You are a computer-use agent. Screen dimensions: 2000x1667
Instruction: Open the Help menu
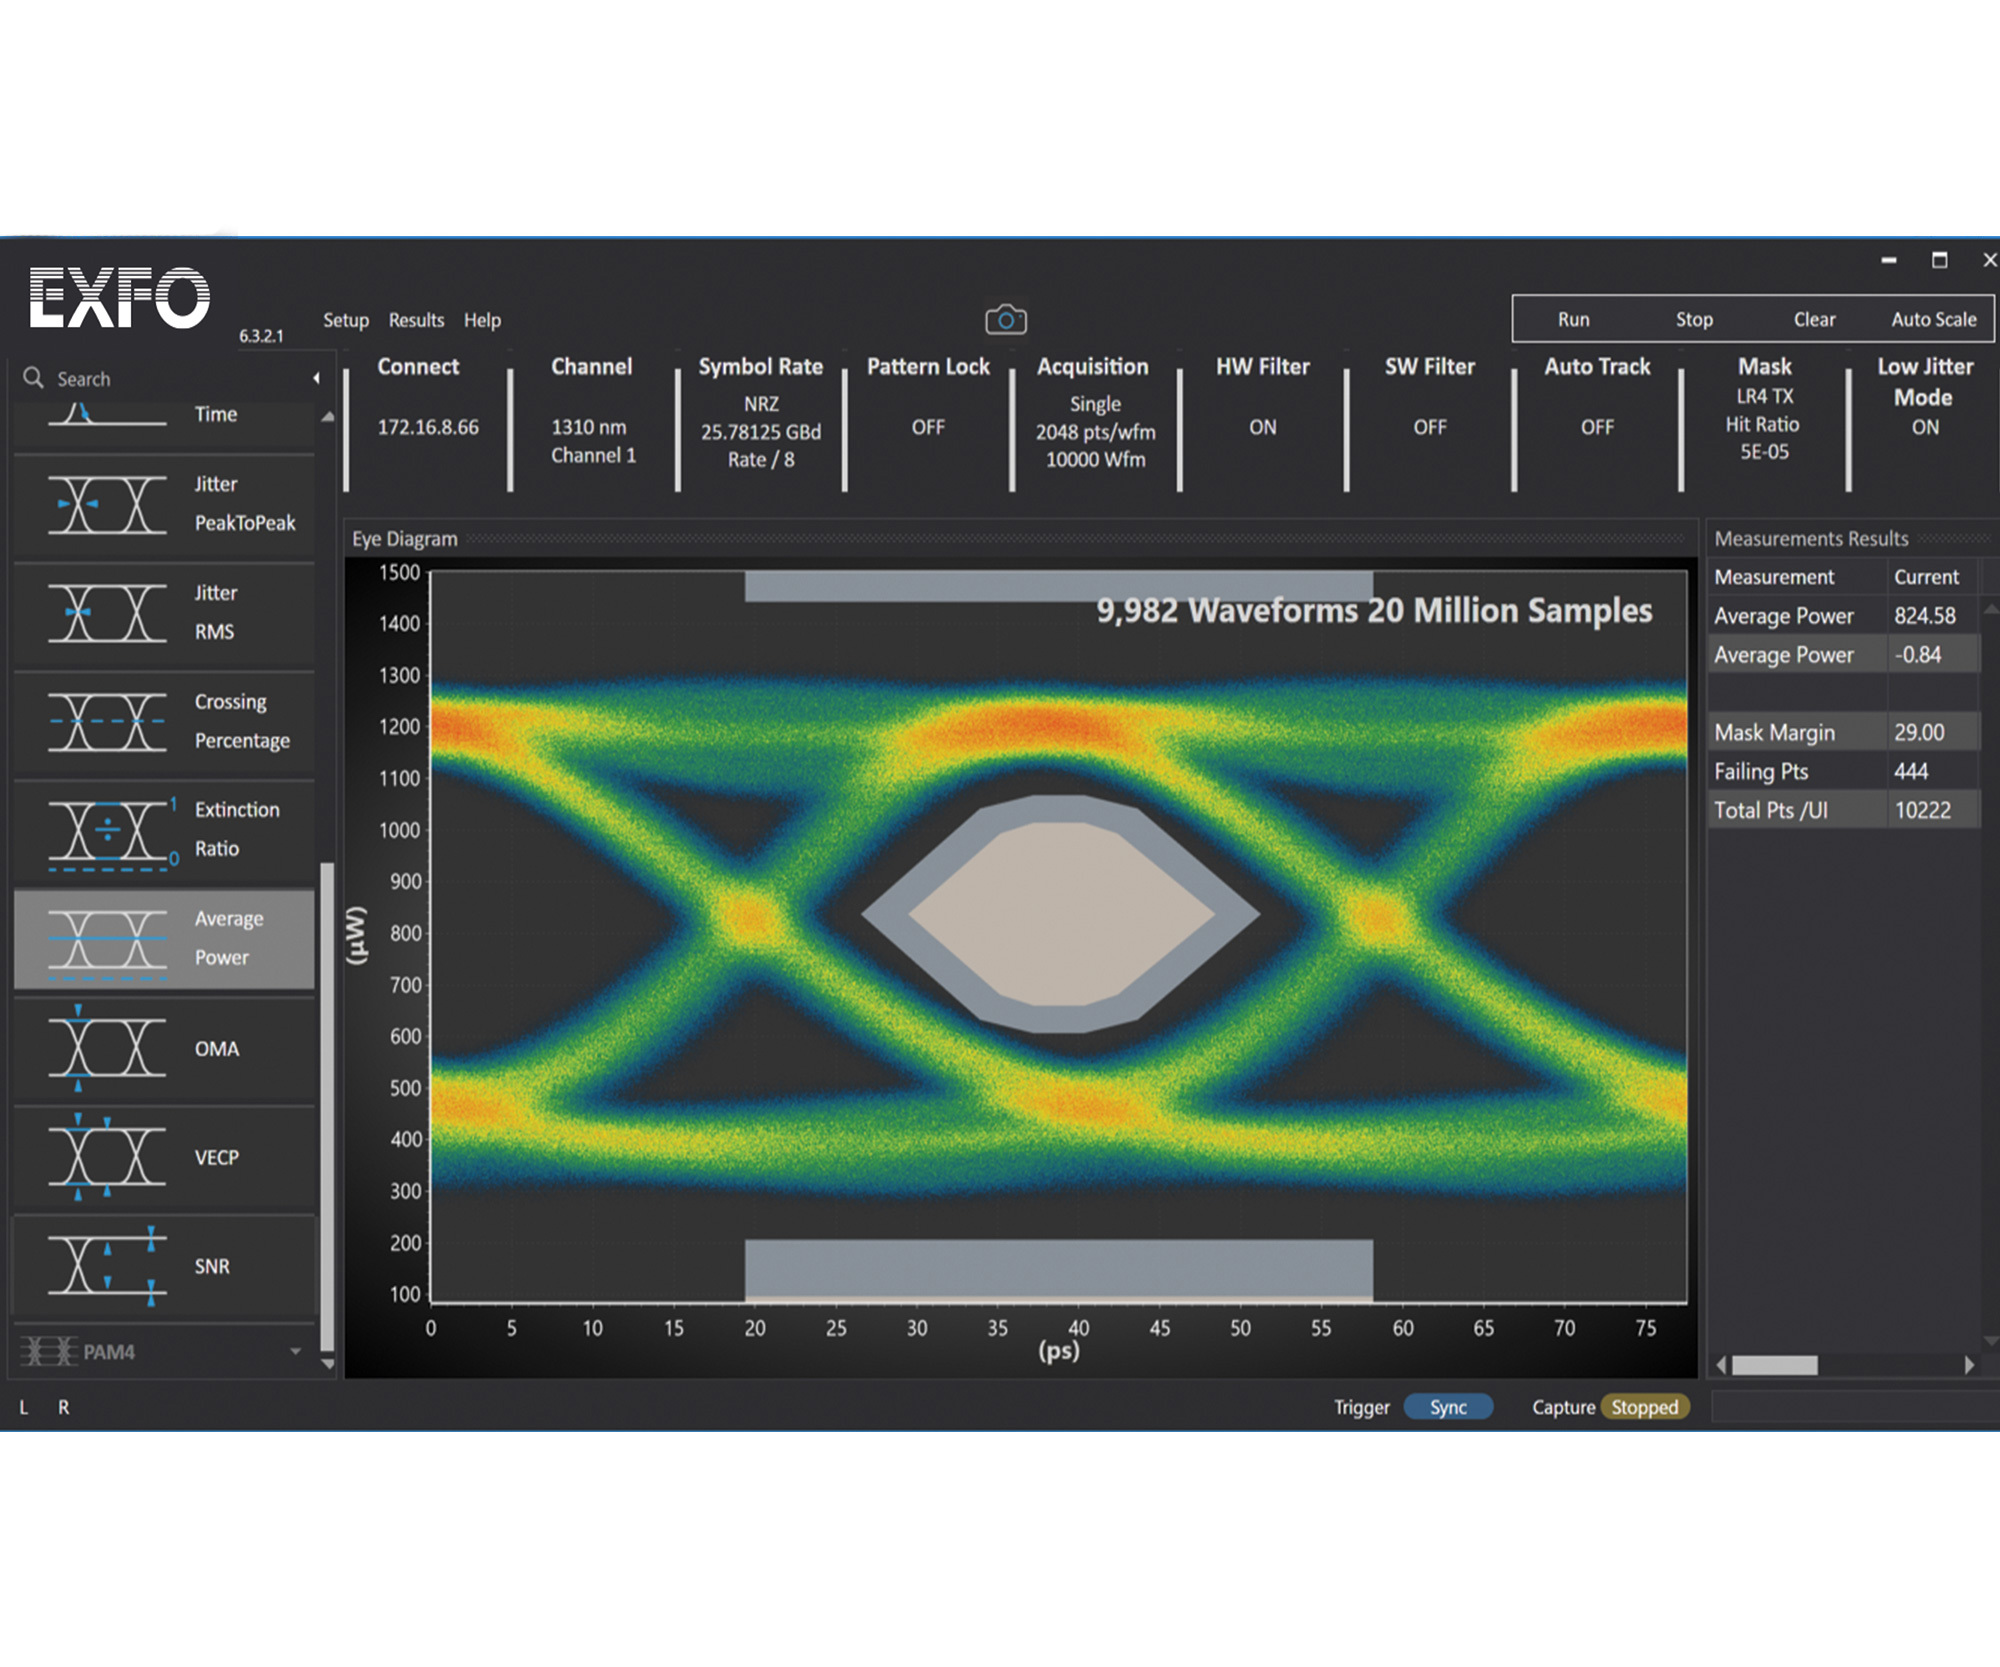click(x=482, y=320)
